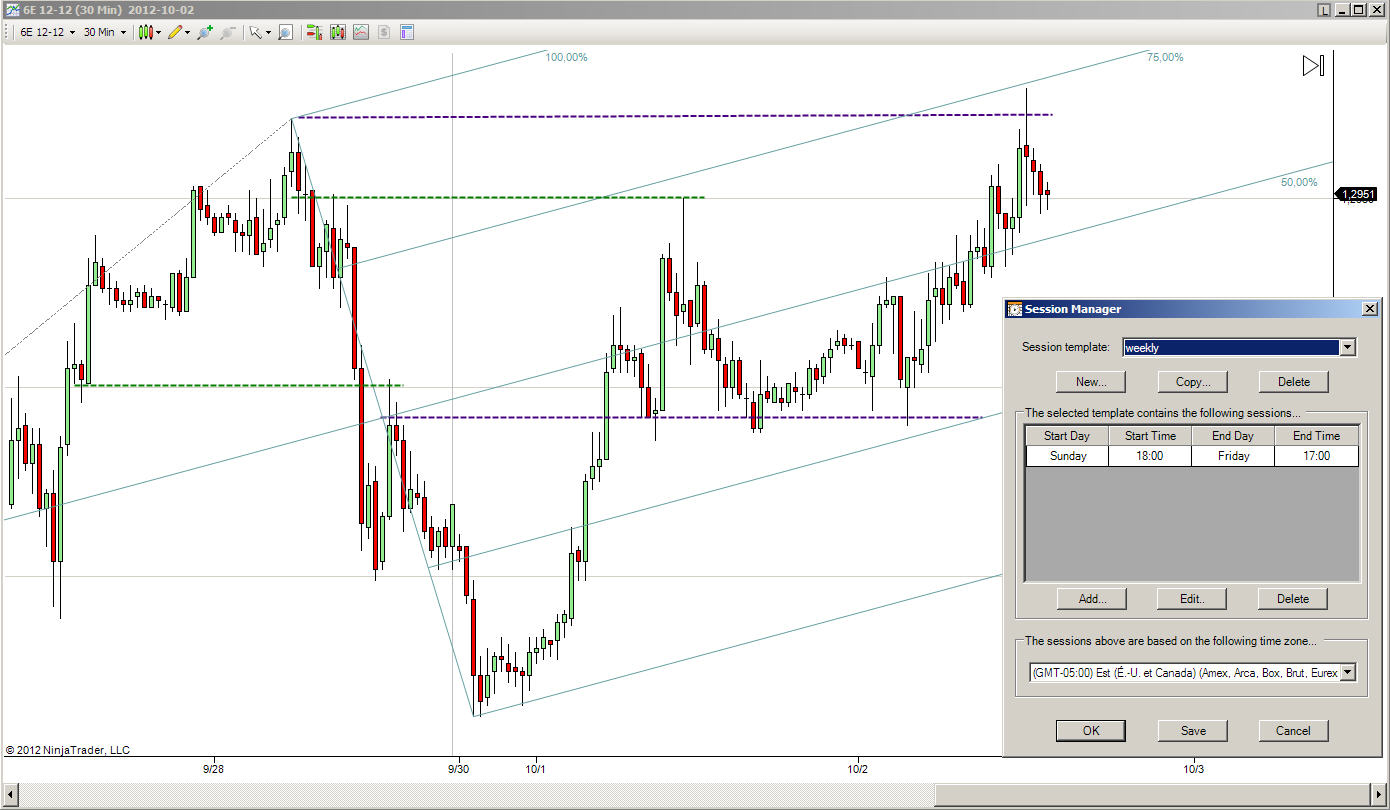
Task: Click the Copy... template button
Action: [1193, 382]
